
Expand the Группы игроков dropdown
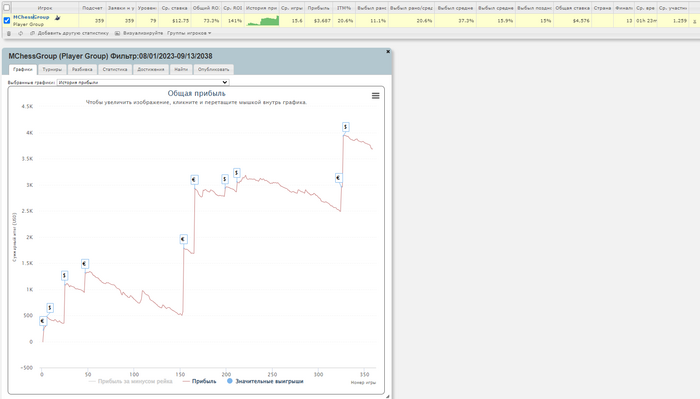[189, 33]
